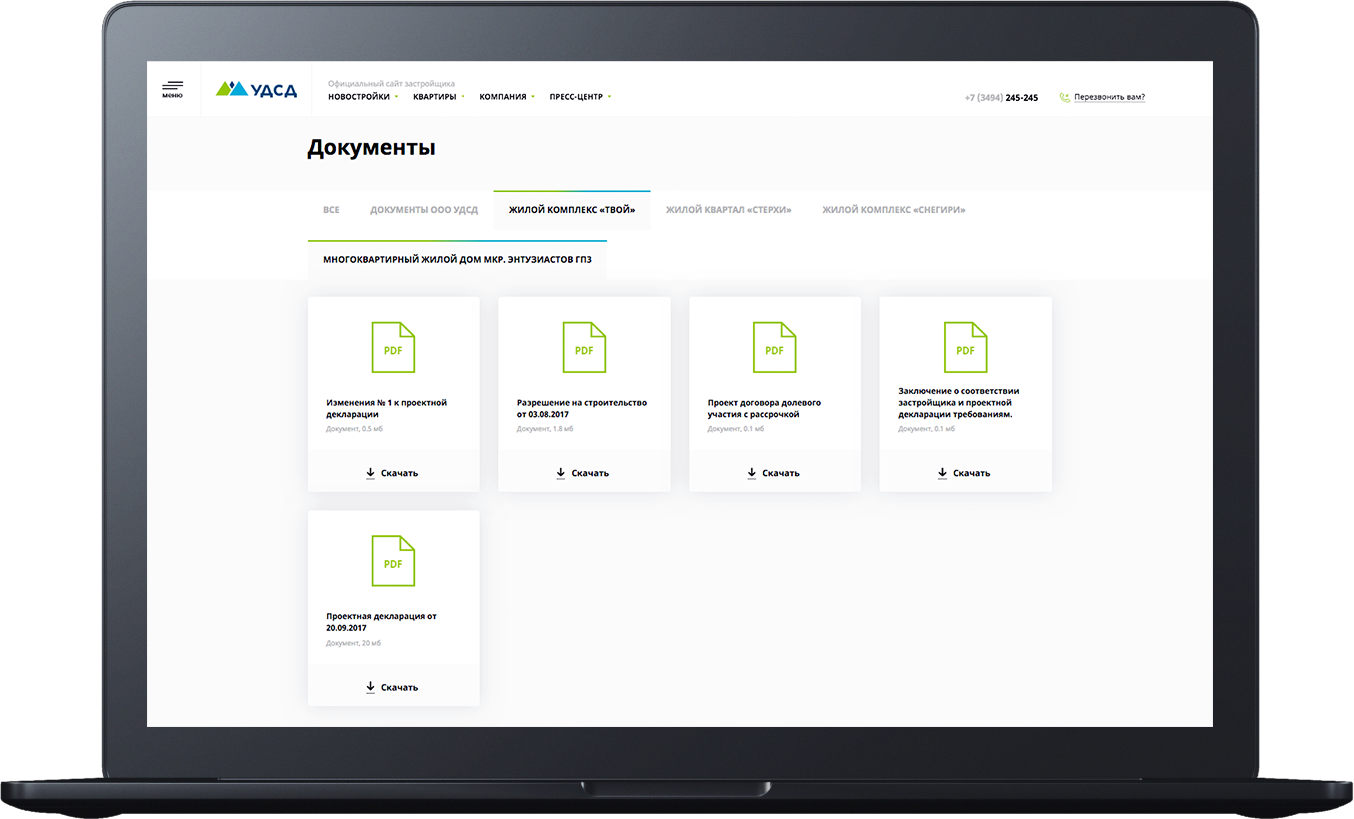
Task: Open Жилой комплекс «Снегири» tab
Action: pyautogui.click(x=894, y=210)
